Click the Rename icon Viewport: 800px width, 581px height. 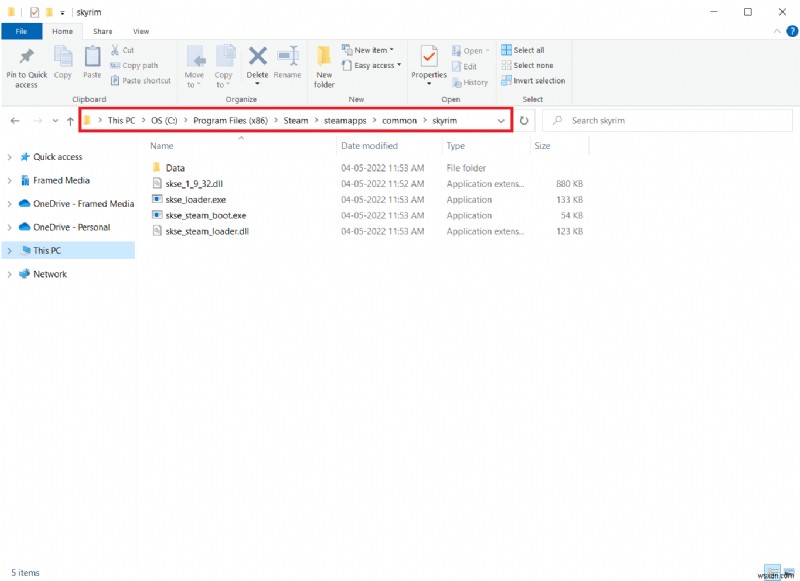(x=288, y=56)
